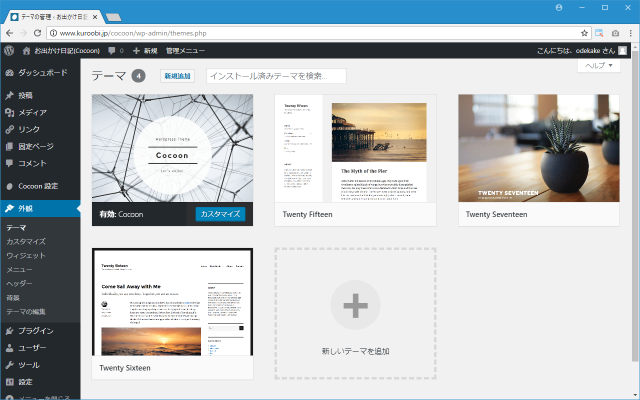Click the address bar URL
640x400 pixels.
coord(133,33)
